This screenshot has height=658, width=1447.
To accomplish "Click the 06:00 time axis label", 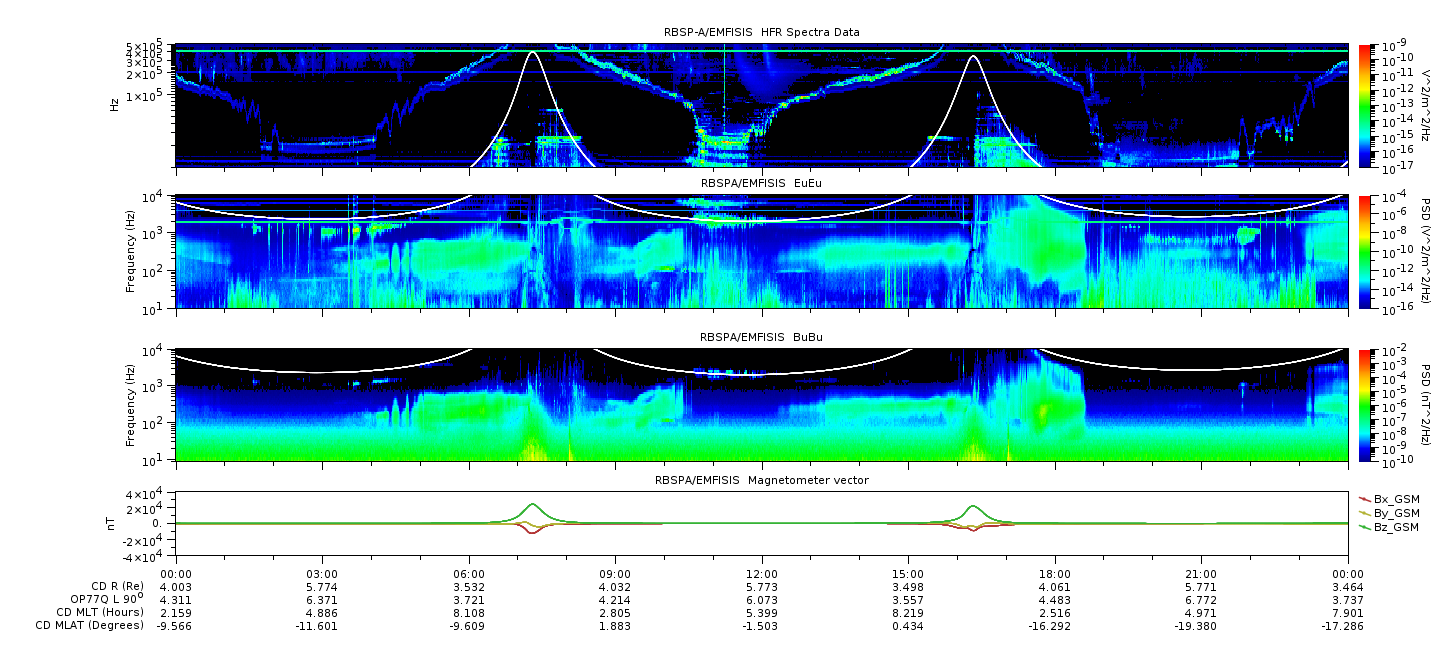I will (469, 573).
